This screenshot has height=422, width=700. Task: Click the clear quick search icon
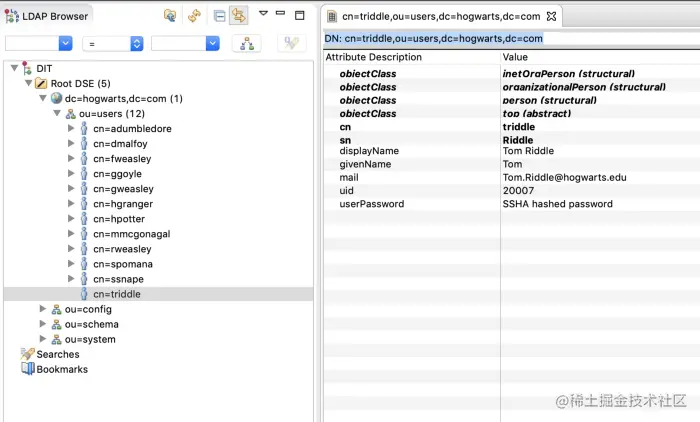[x=292, y=43]
